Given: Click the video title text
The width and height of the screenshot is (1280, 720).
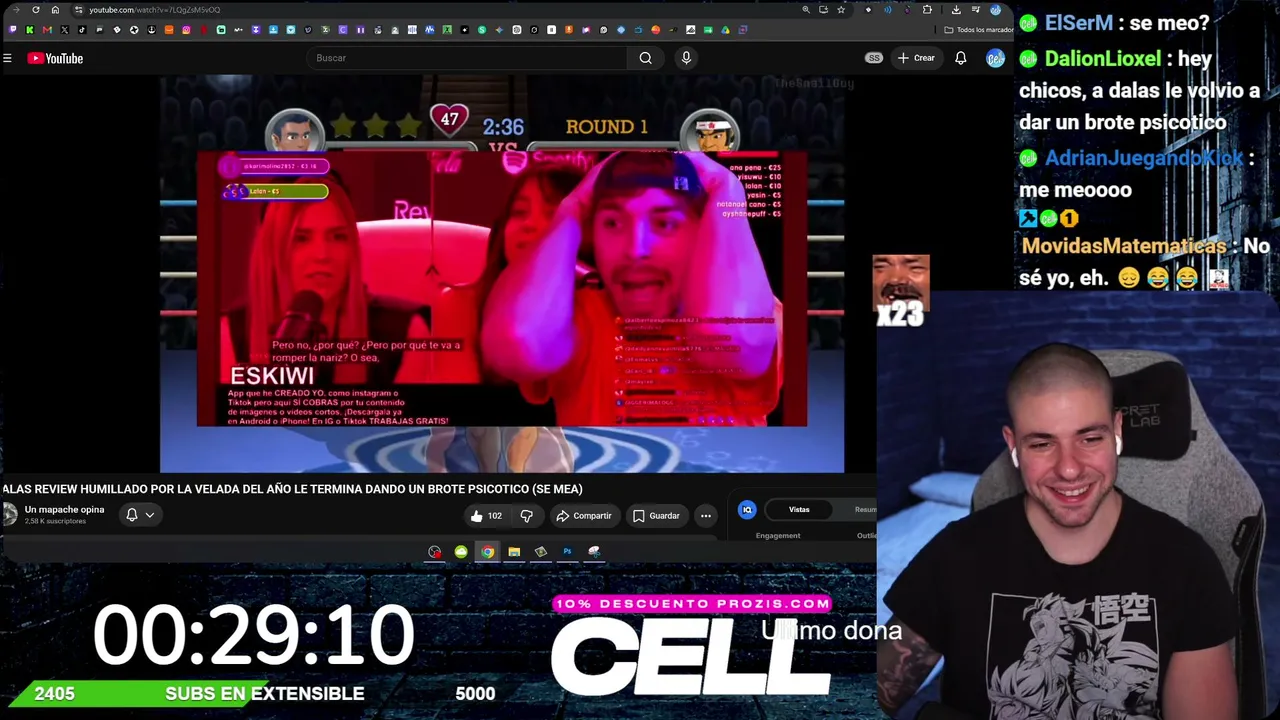Looking at the screenshot, I should point(292,489).
